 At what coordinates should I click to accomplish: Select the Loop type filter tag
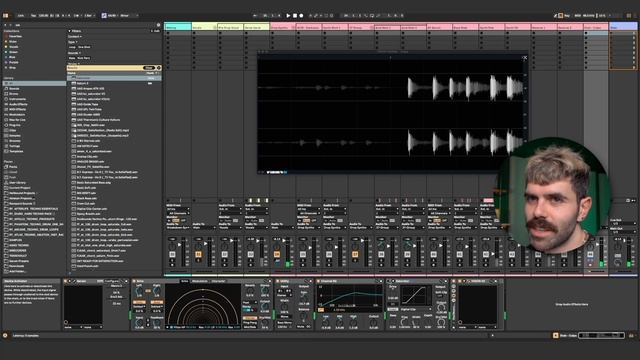click(x=72, y=47)
